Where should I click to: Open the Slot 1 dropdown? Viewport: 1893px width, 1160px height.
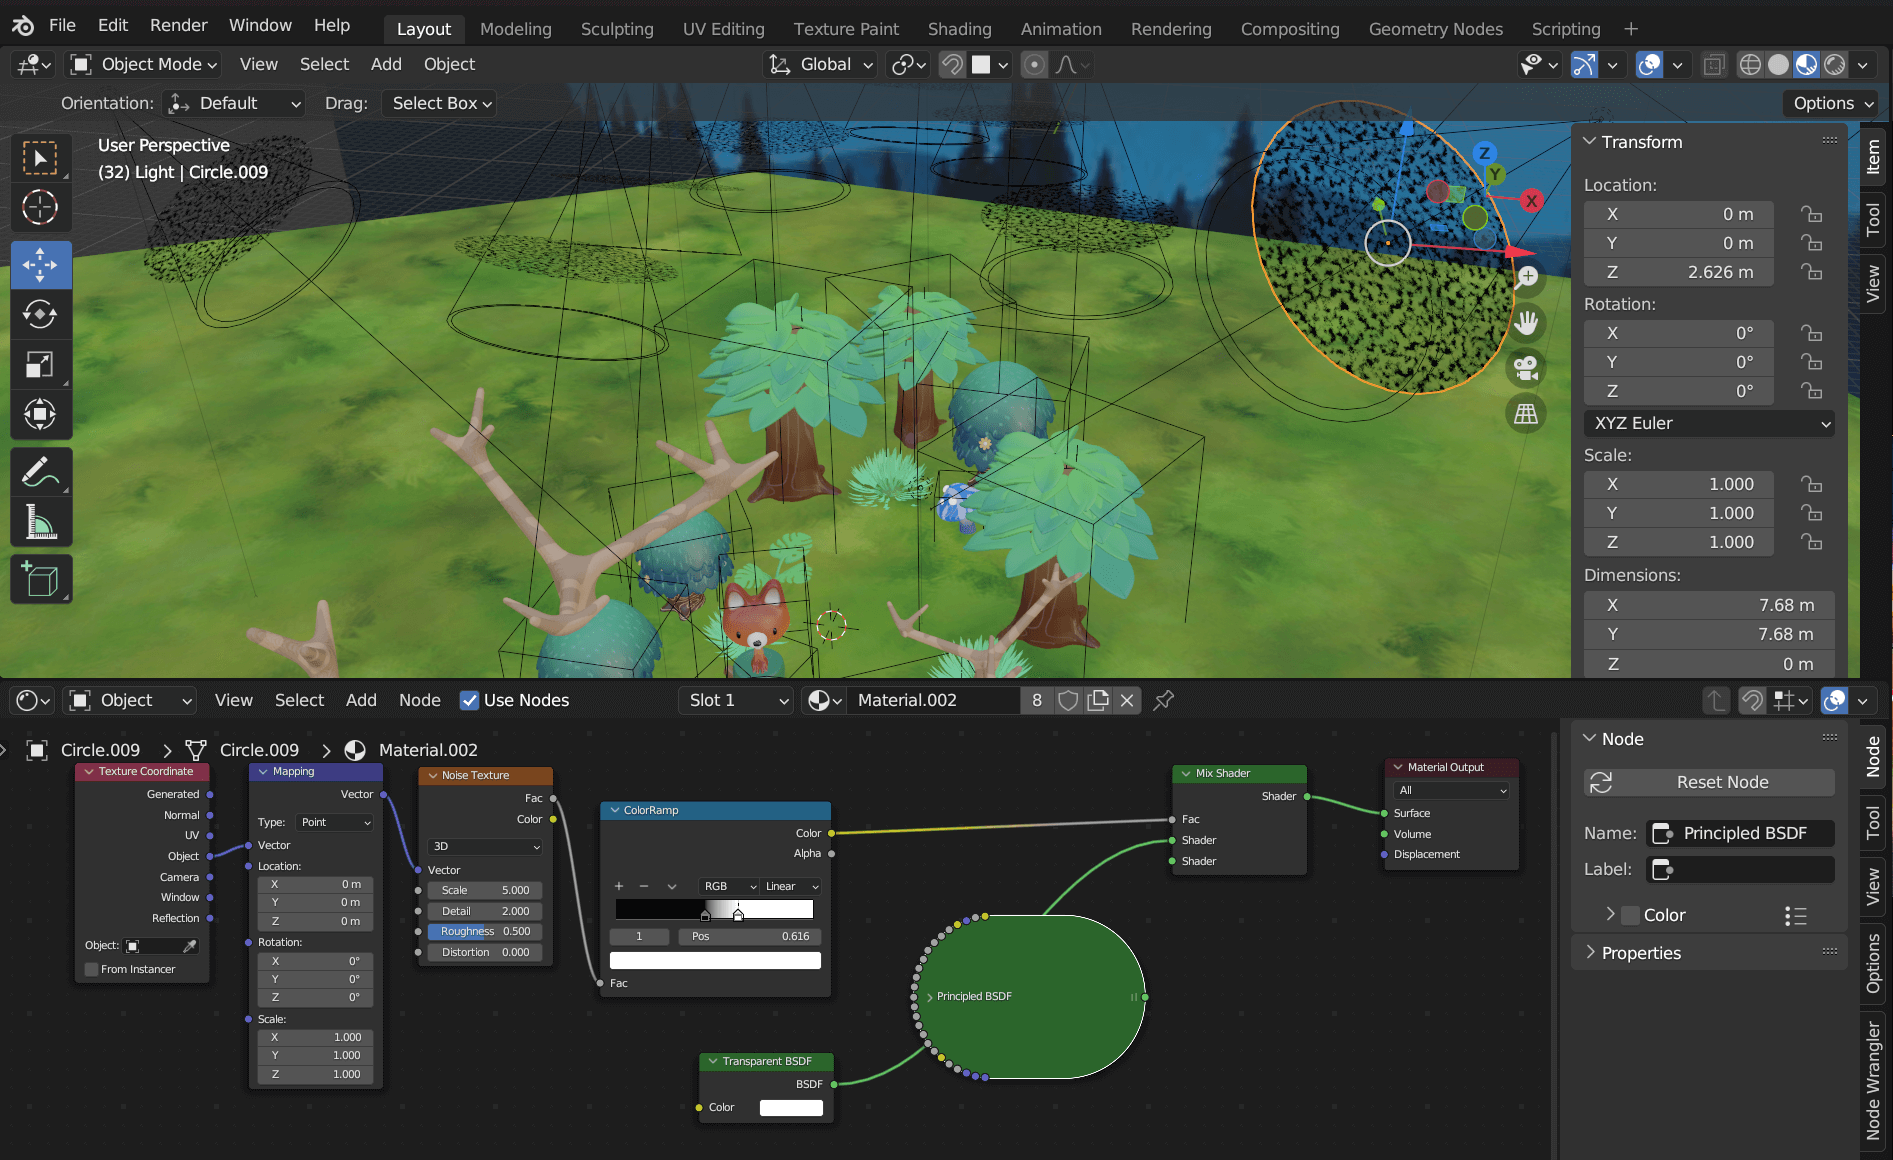click(737, 700)
